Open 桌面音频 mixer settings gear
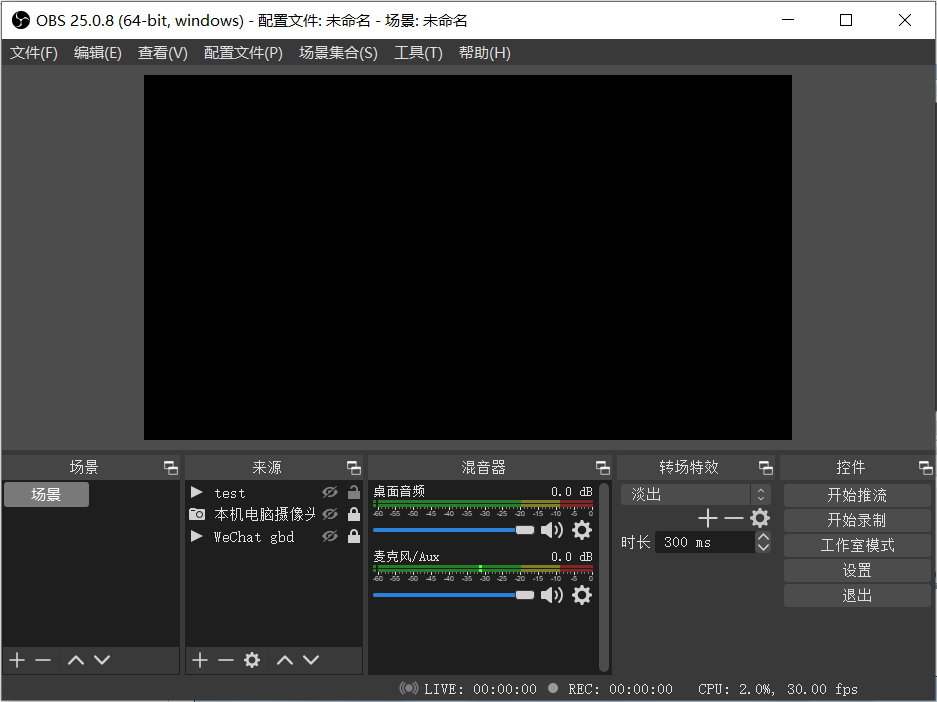The height and width of the screenshot is (702, 937). point(582,530)
